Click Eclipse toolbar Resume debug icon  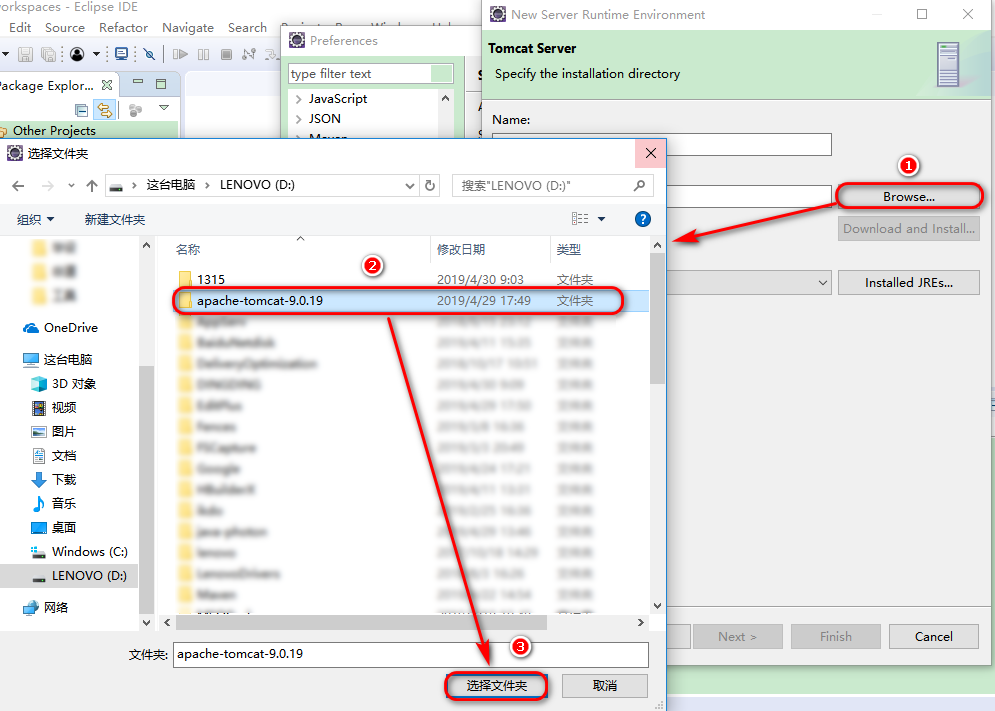click(180, 54)
